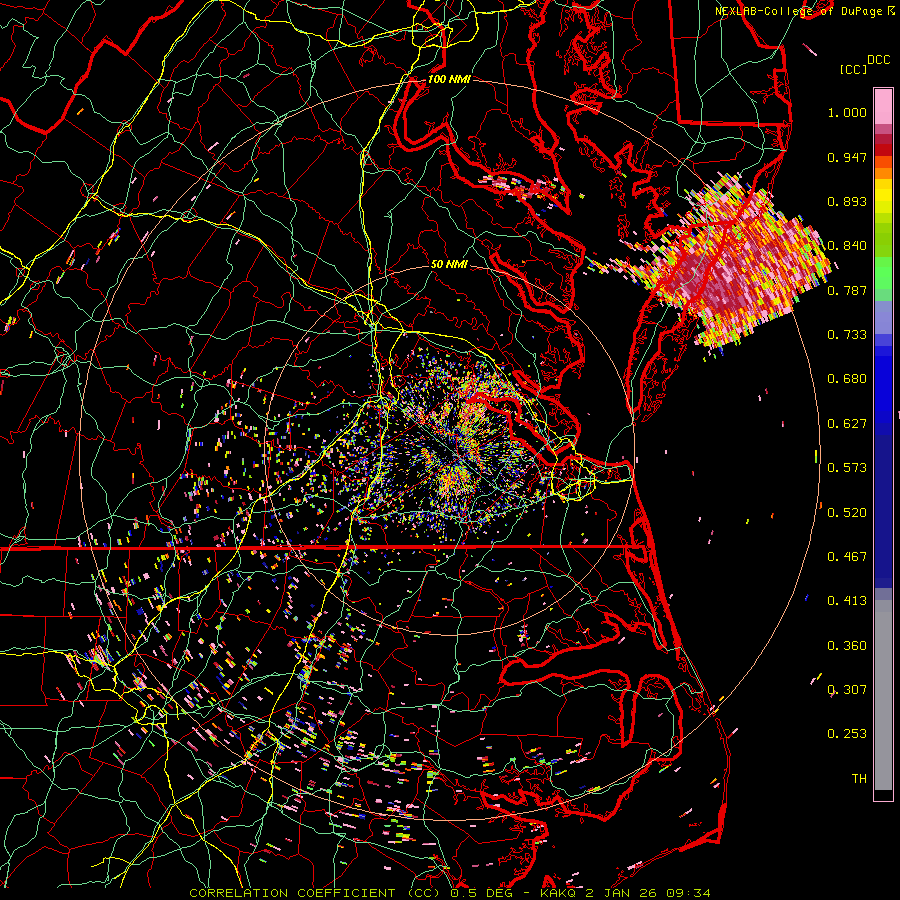Click the 0.467 legend value
Screen dimensions: 900x900
click(x=847, y=557)
